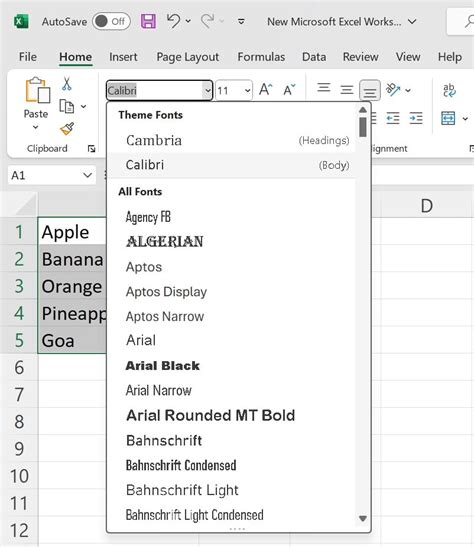This screenshot has width=474, height=547.
Task: Open the Clipboard dialog launcher
Action: click(x=91, y=149)
